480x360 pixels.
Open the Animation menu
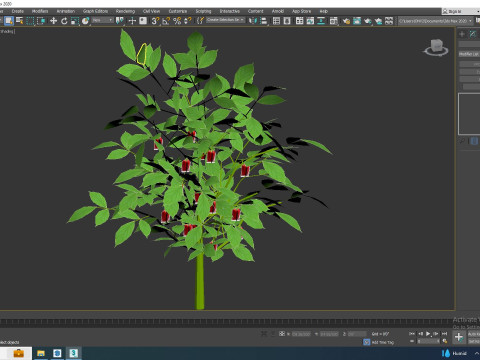(66, 11)
